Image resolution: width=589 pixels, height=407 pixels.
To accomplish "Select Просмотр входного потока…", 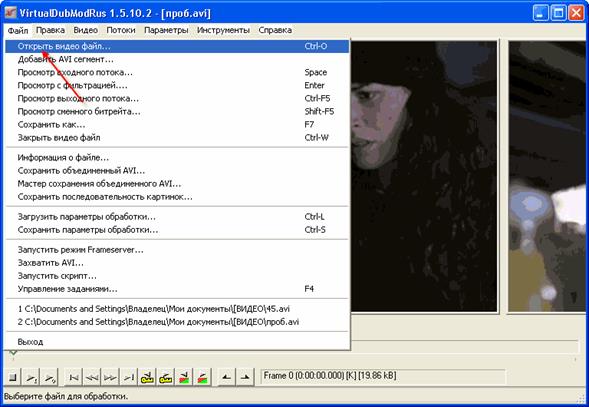I will click(177, 73).
